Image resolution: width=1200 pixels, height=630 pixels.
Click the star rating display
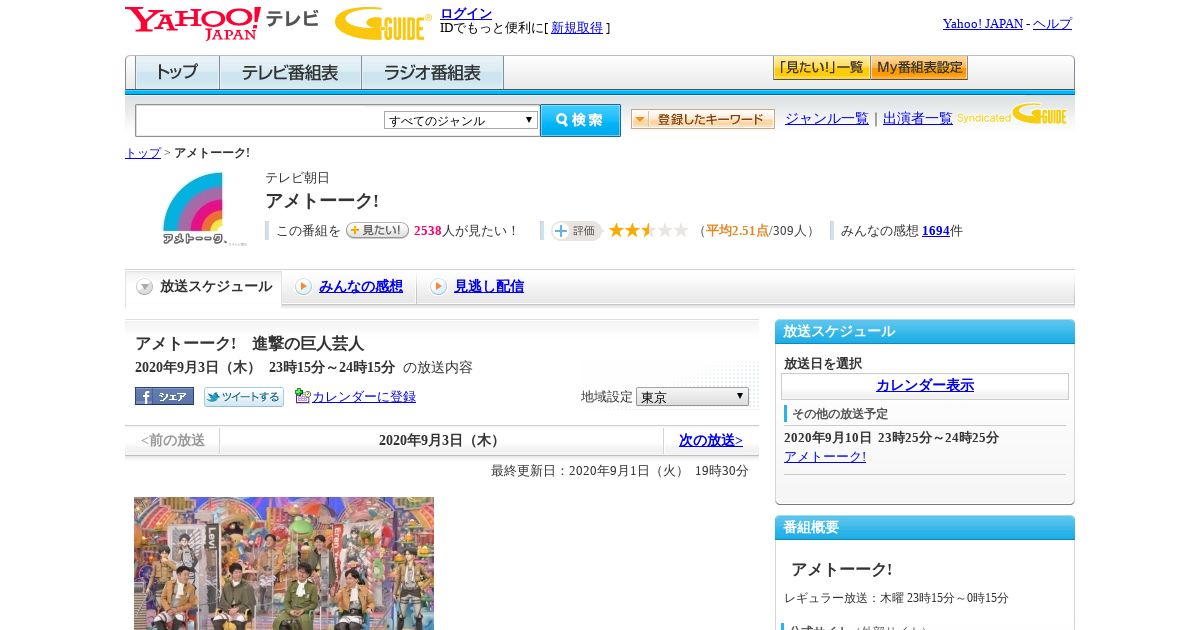pyautogui.click(x=649, y=230)
